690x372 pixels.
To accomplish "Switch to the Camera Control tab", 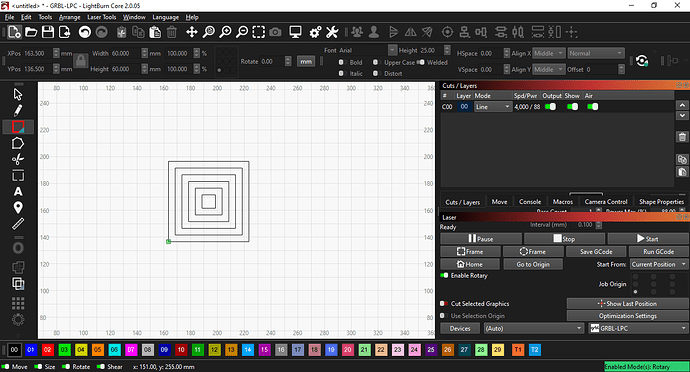I will (606, 202).
